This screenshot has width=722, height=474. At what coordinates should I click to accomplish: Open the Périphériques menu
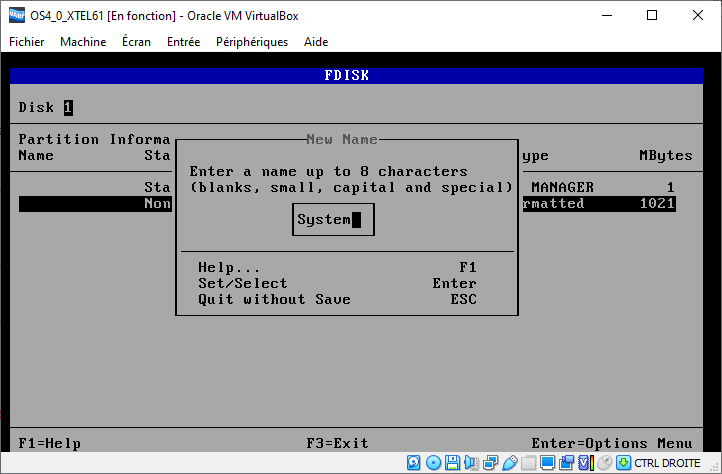pyautogui.click(x=250, y=42)
